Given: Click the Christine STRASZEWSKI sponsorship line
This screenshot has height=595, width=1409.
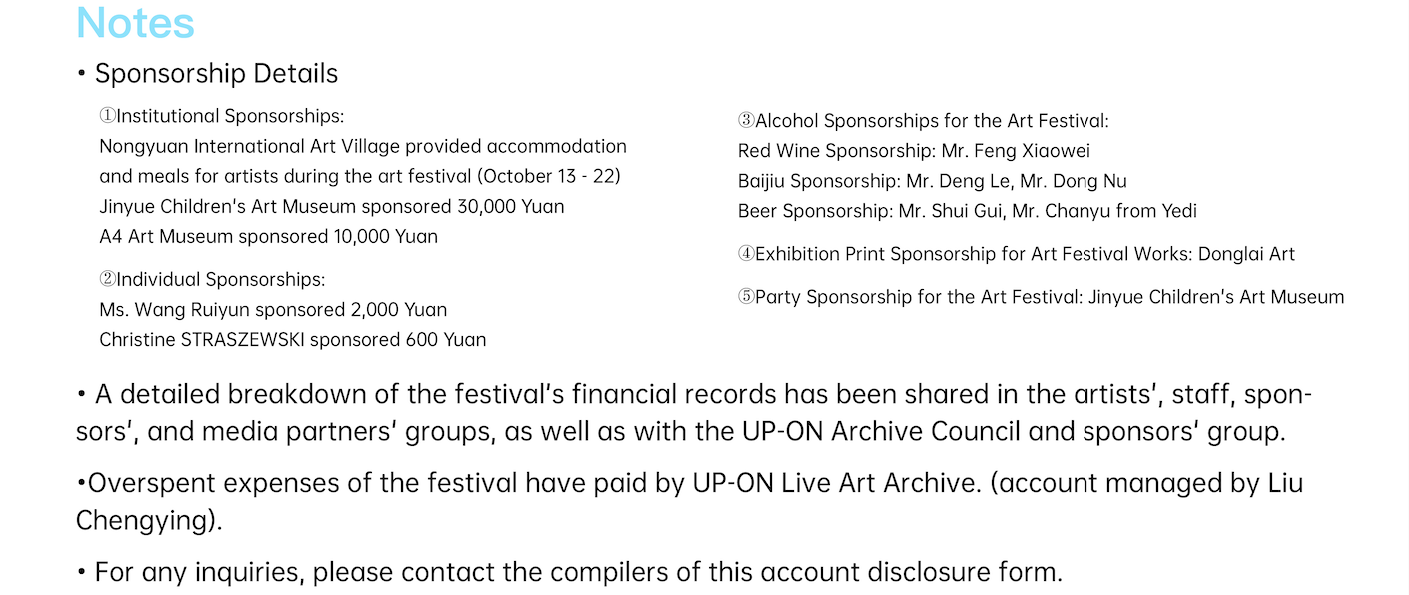Looking at the screenshot, I should pos(292,340).
